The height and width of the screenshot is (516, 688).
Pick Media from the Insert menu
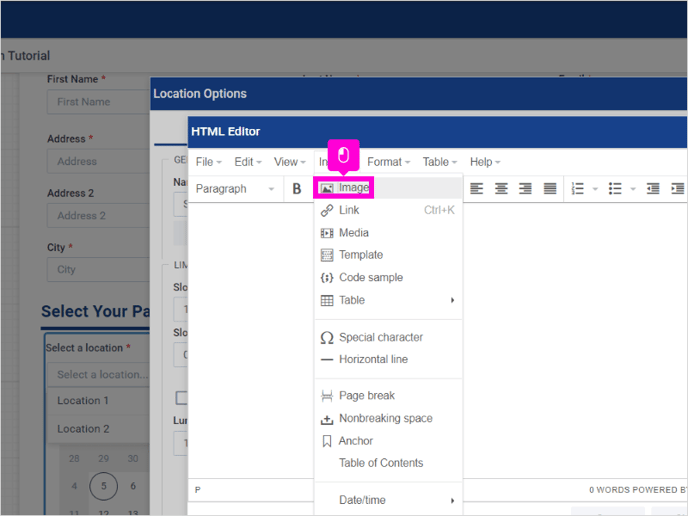[388, 233]
